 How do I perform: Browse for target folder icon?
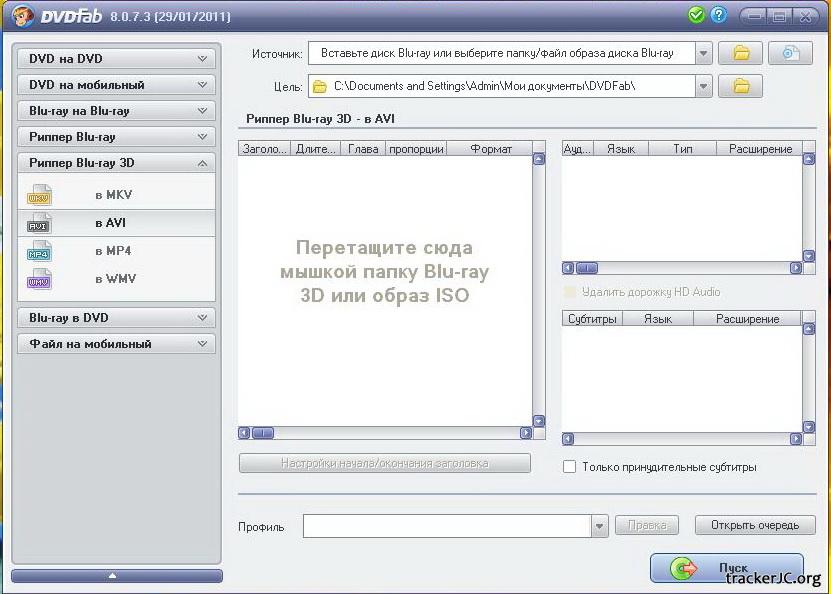(741, 86)
